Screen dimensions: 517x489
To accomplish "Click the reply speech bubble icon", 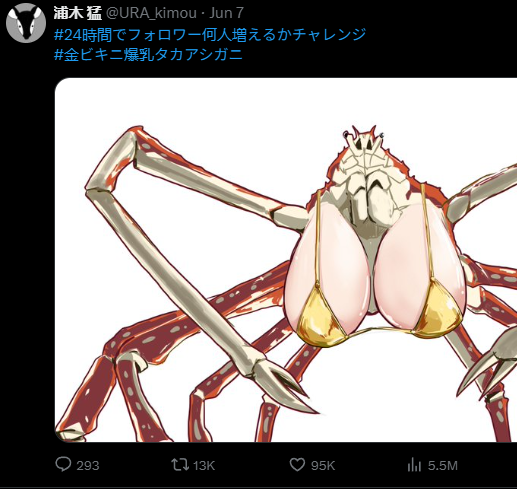I will coord(63,464).
